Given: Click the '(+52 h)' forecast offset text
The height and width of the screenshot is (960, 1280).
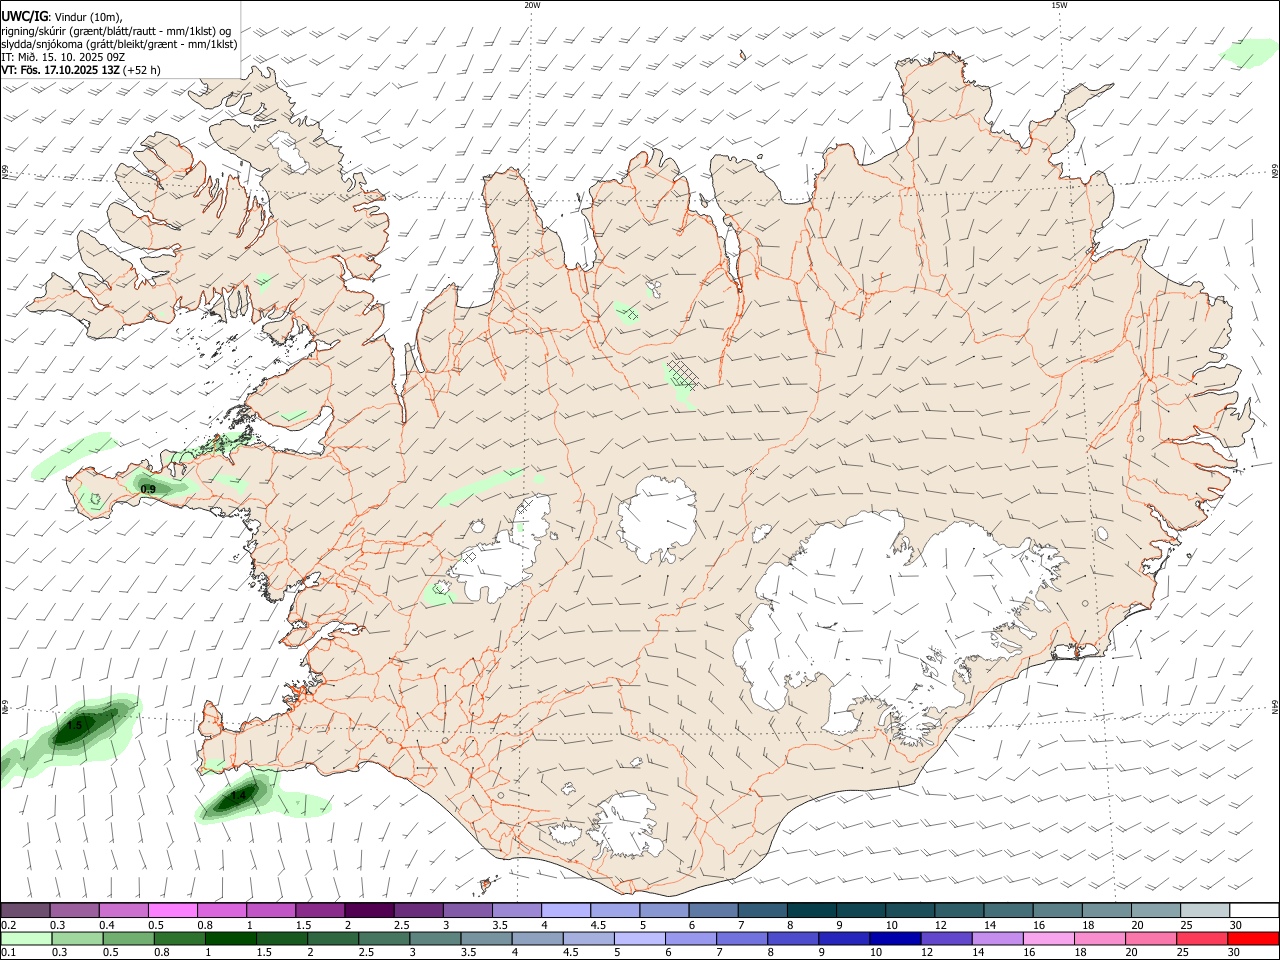Looking at the screenshot, I should click(x=142, y=70).
